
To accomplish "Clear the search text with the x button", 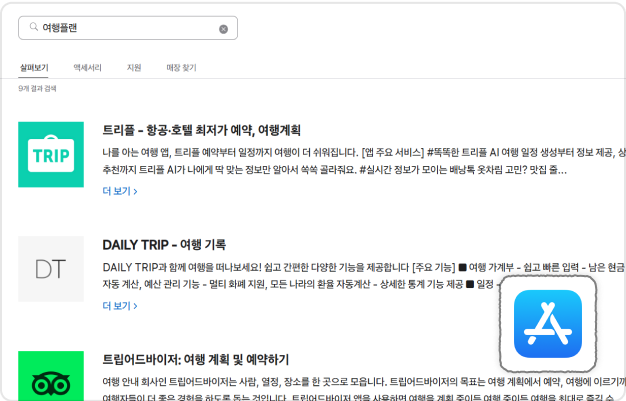I will [224, 29].
